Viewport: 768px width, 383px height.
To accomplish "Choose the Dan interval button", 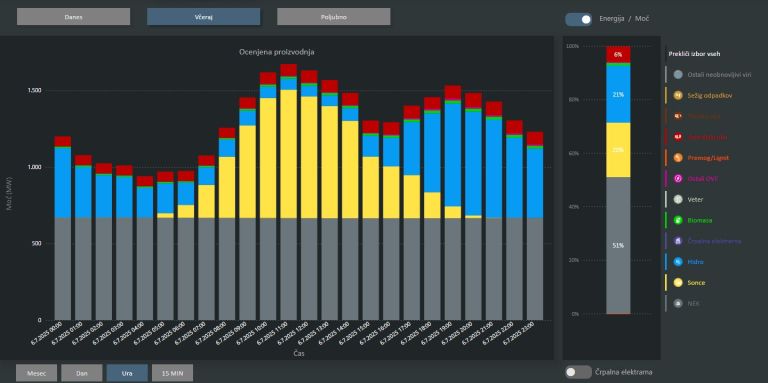I will 82,373.
